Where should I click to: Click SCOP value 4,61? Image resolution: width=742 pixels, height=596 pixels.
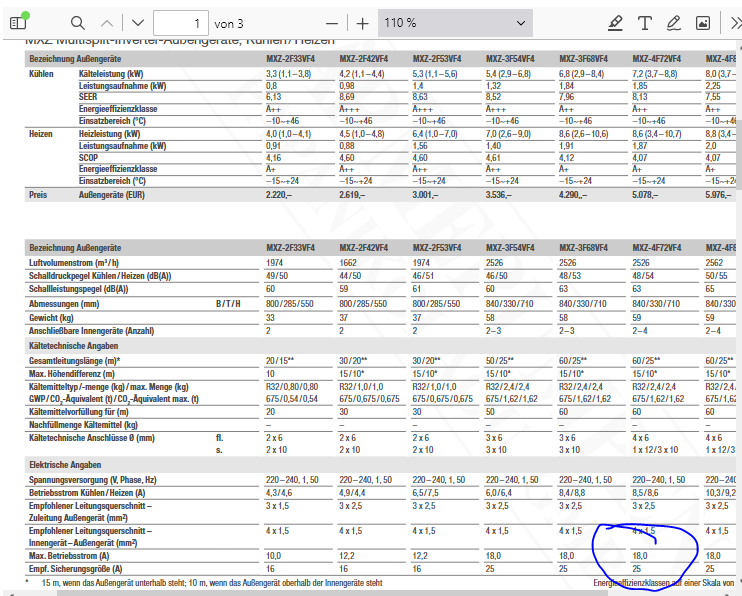click(x=494, y=158)
